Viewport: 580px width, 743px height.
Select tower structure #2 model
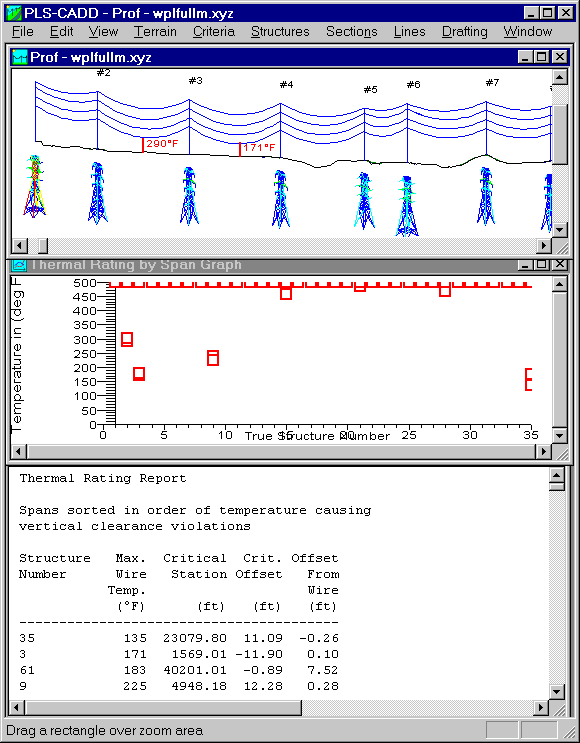click(x=97, y=193)
